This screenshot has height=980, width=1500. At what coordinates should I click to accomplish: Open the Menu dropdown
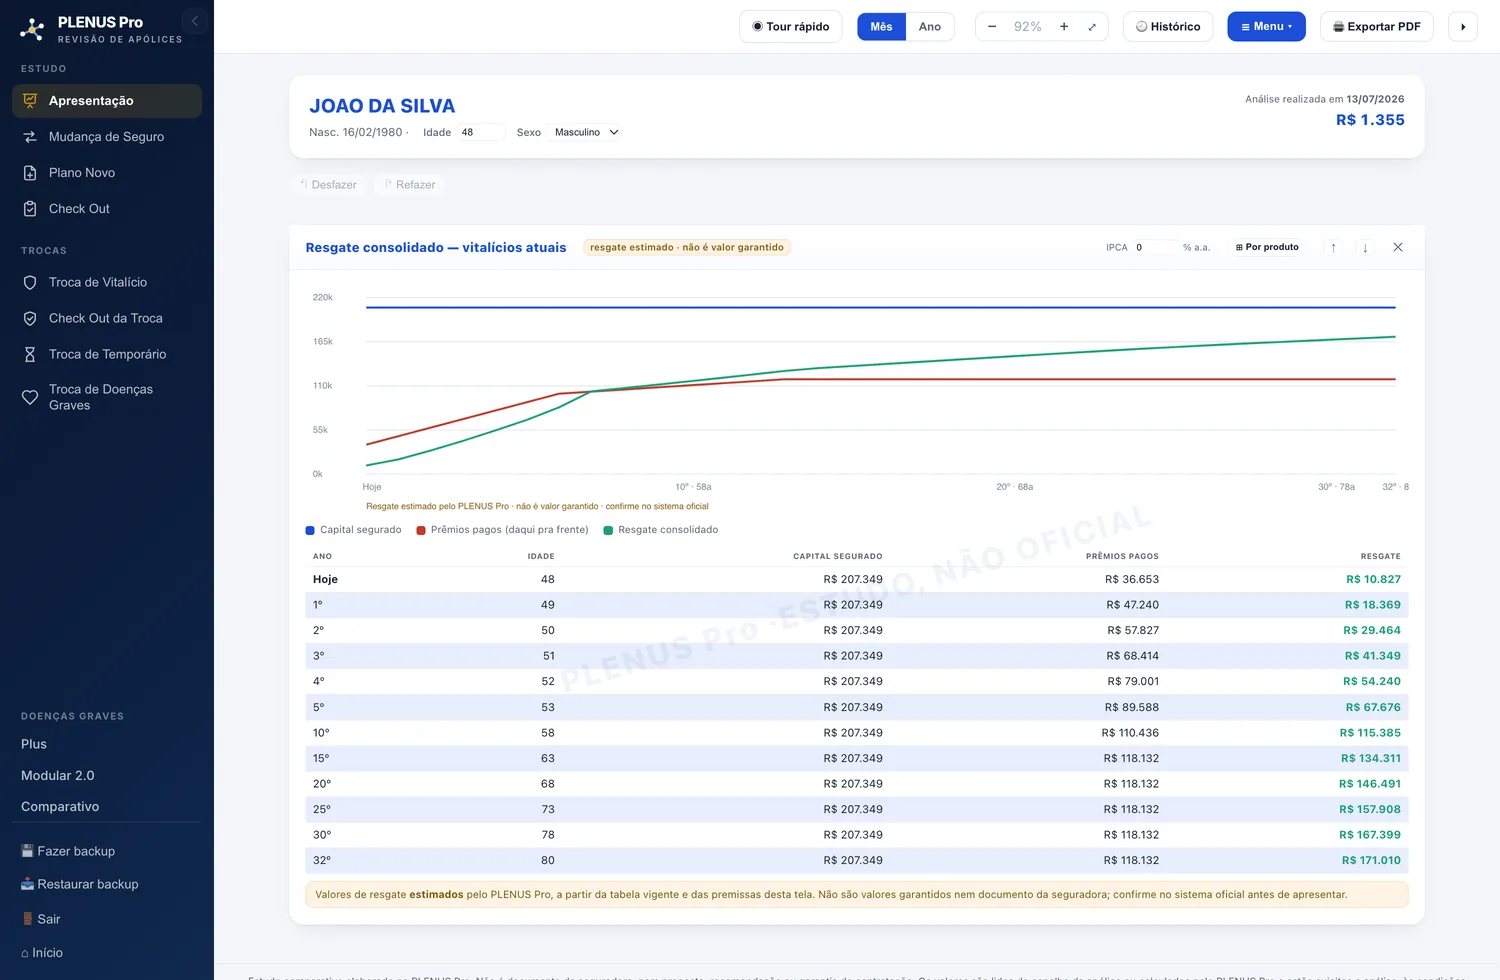(x=1266, y=27)
